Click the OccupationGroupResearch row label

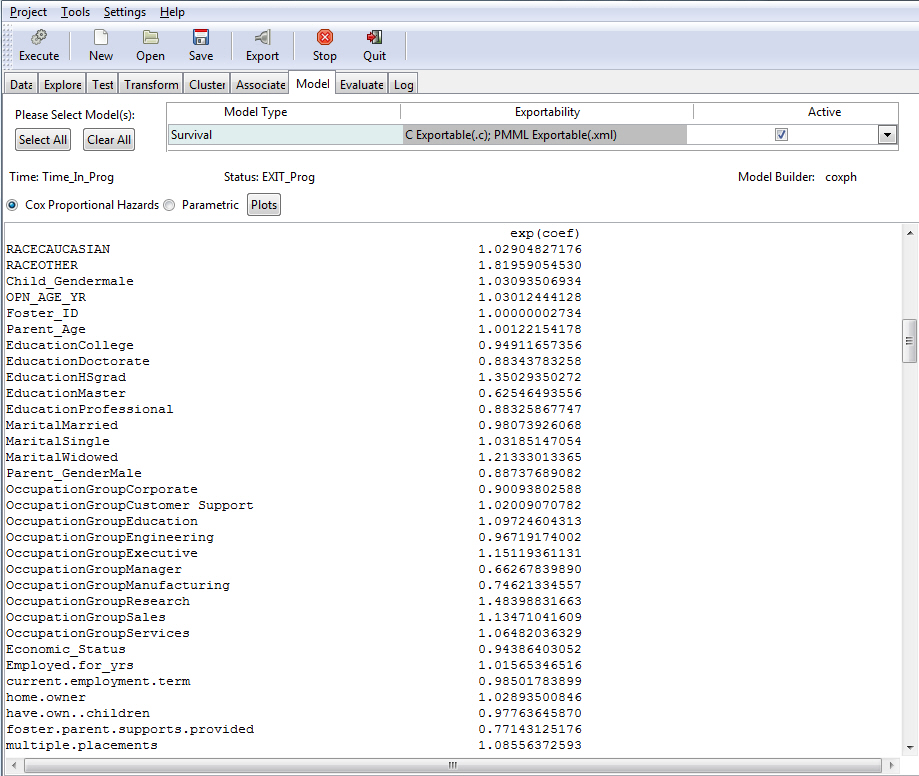(98, 601)
